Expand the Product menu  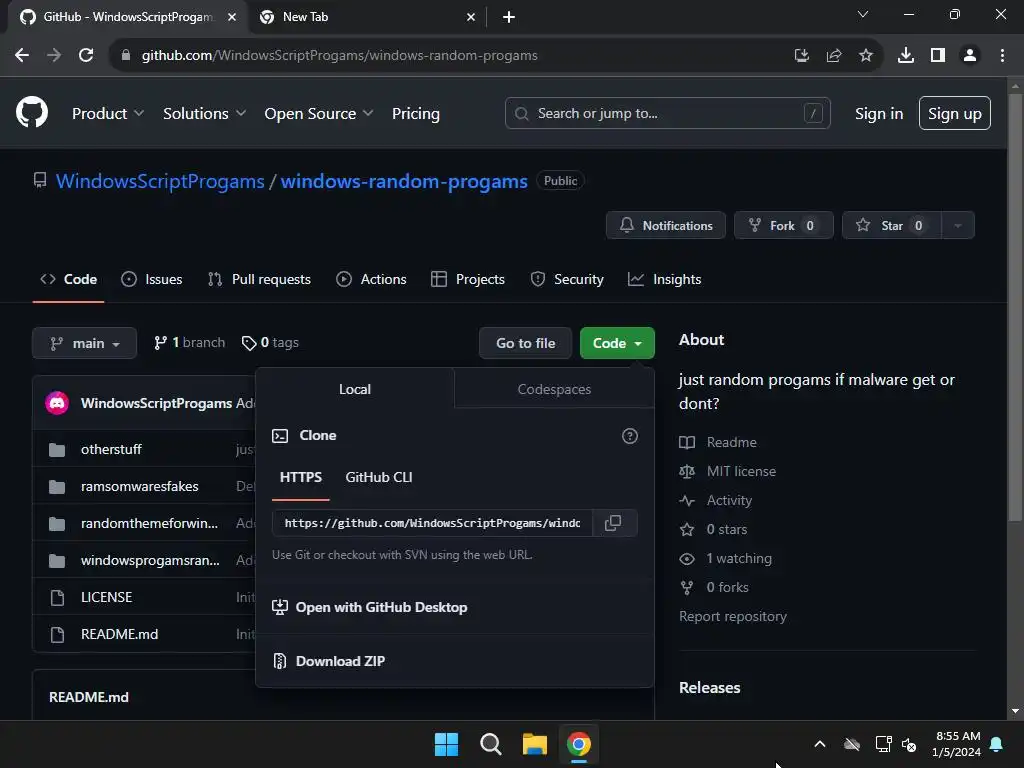108,114
